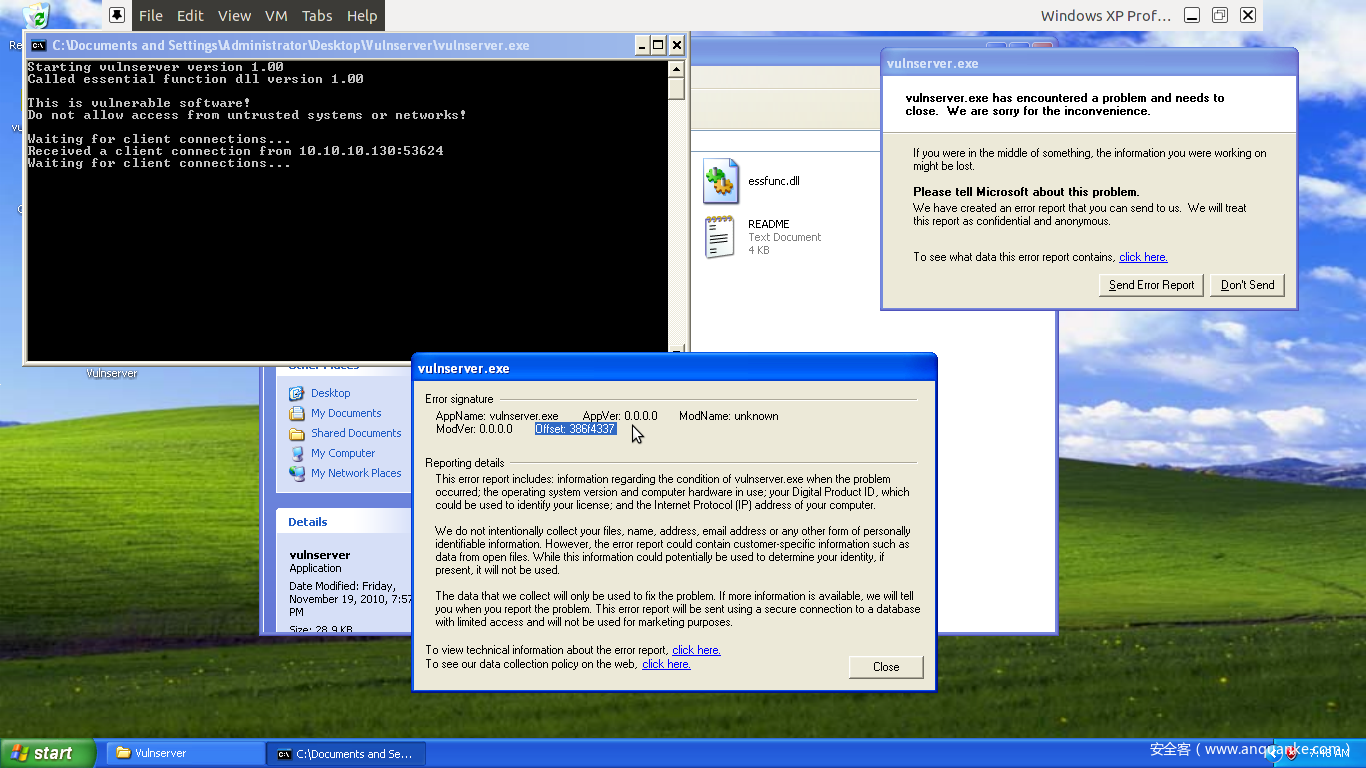
Task: Close the error signature dialog
Action: point(886,667)
